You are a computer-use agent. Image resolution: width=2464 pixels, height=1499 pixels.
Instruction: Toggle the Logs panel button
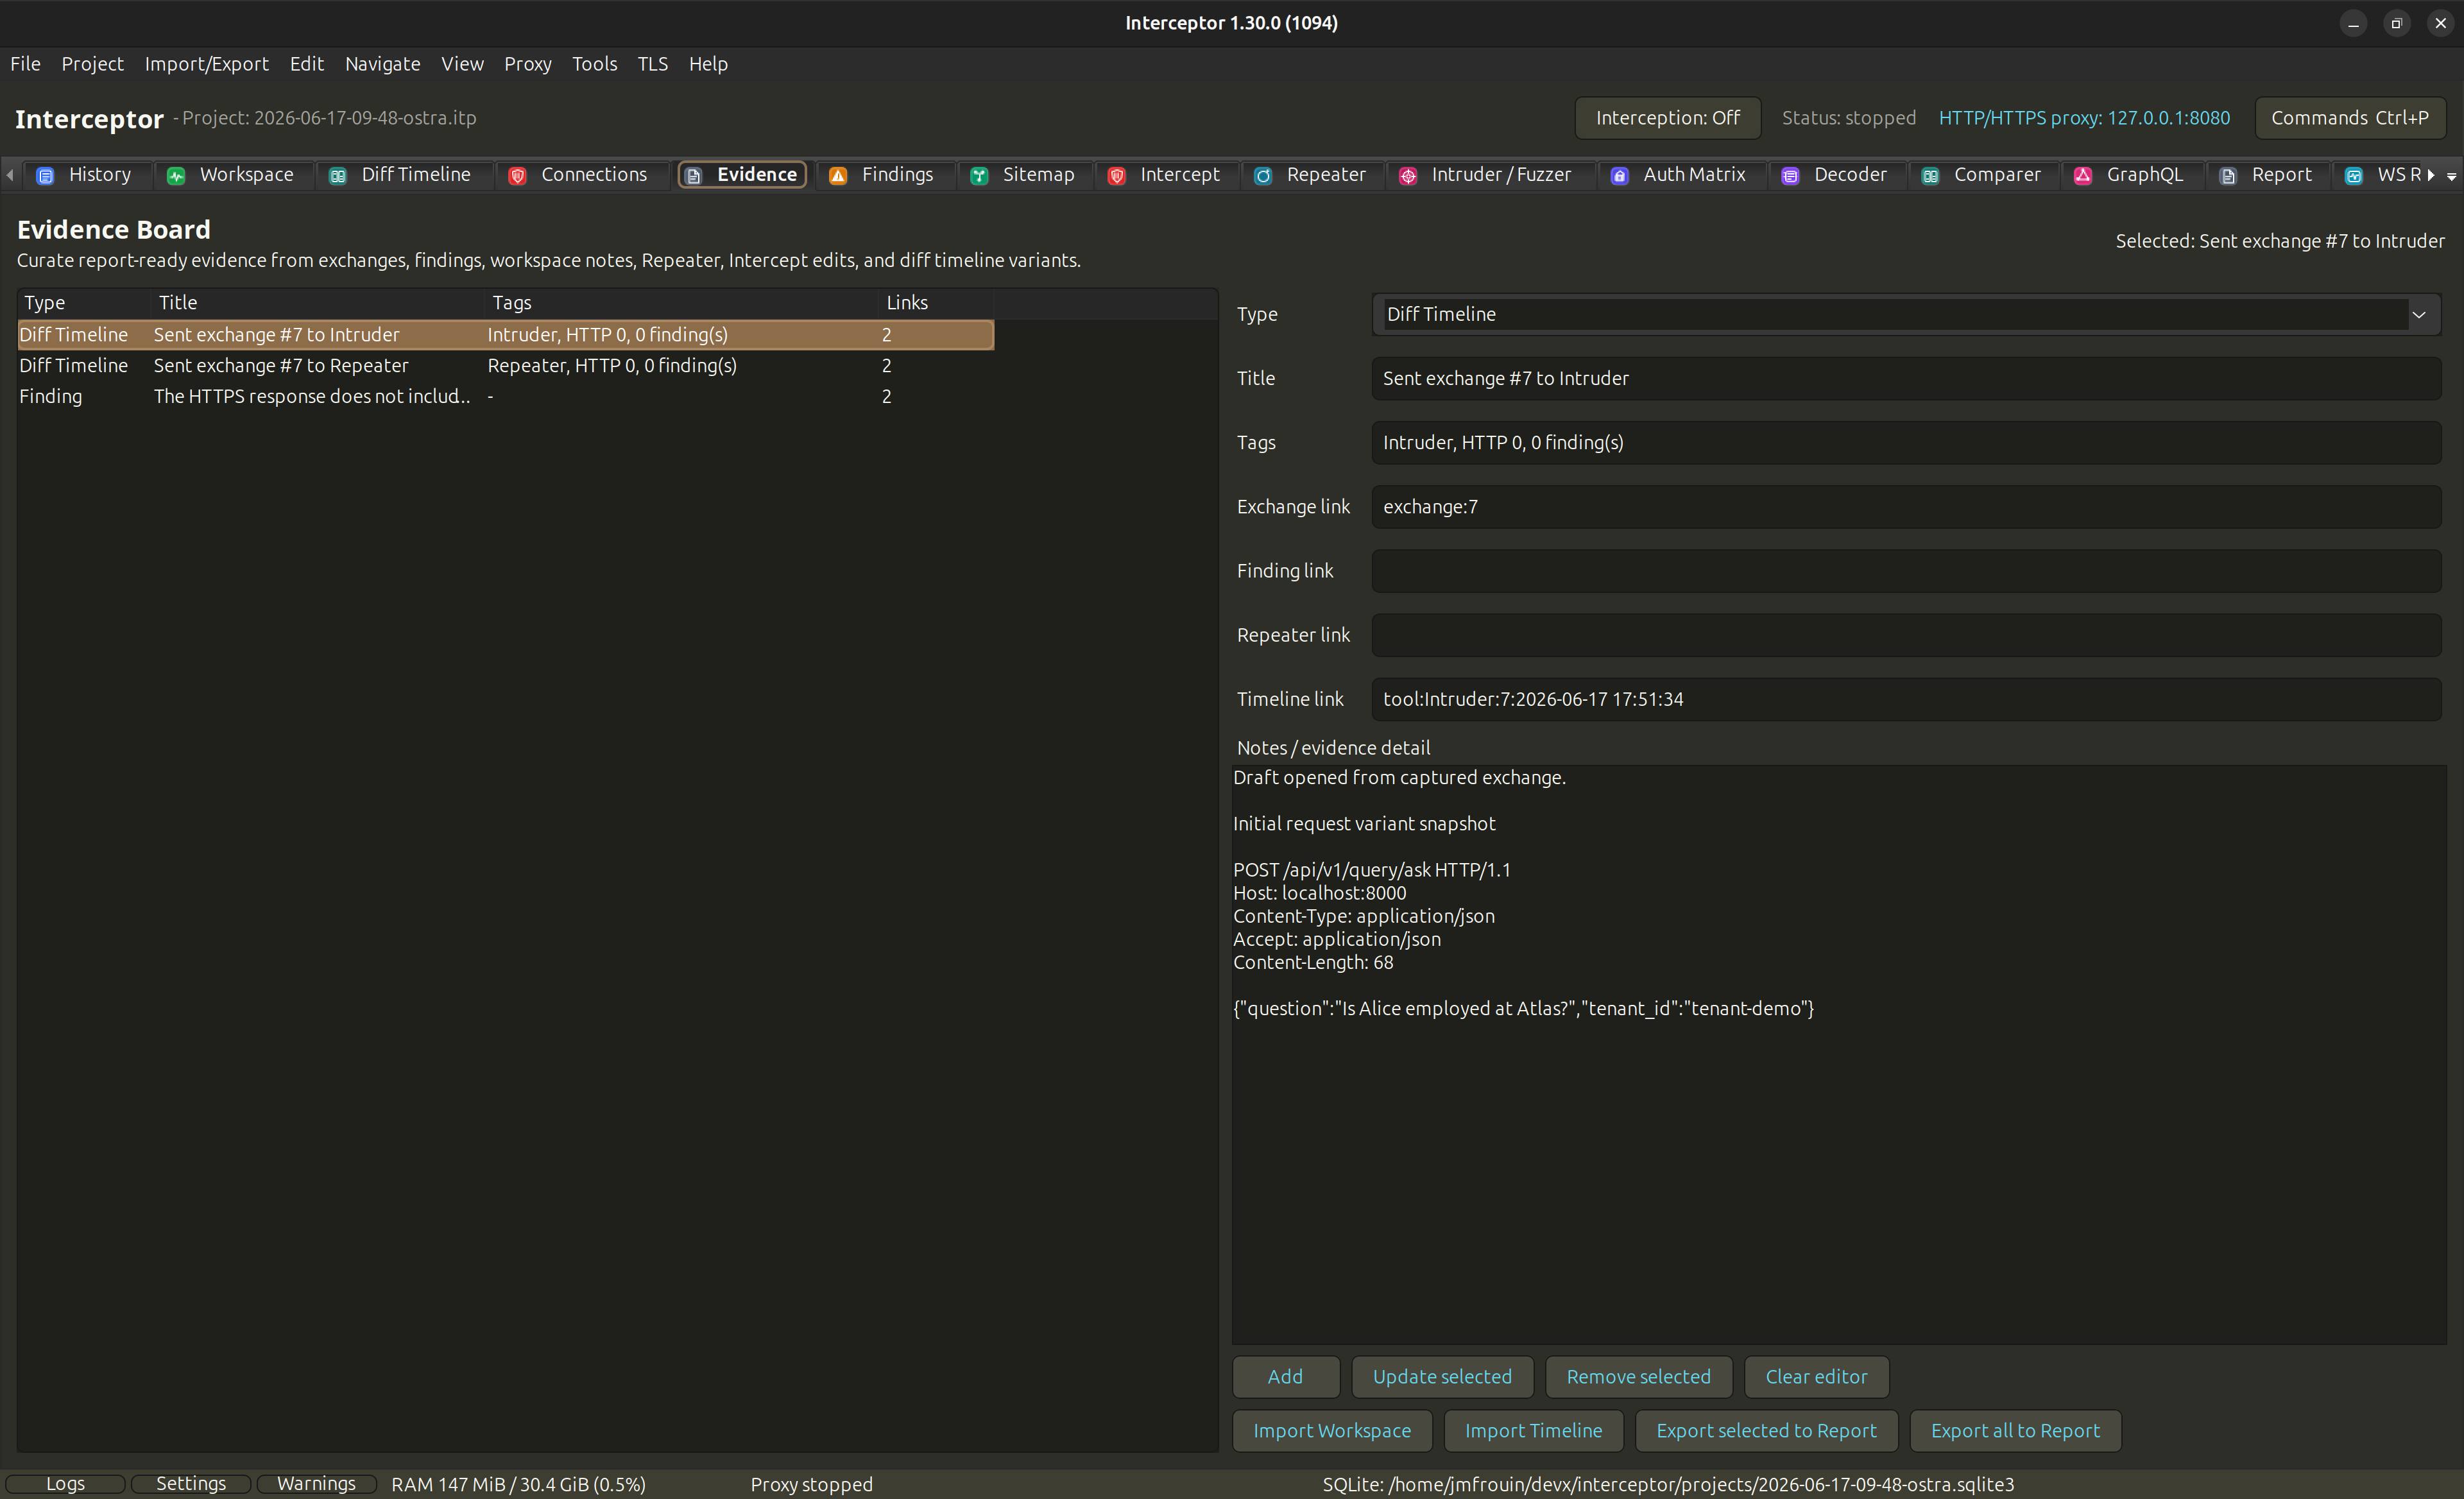(x=65, y=1484)
